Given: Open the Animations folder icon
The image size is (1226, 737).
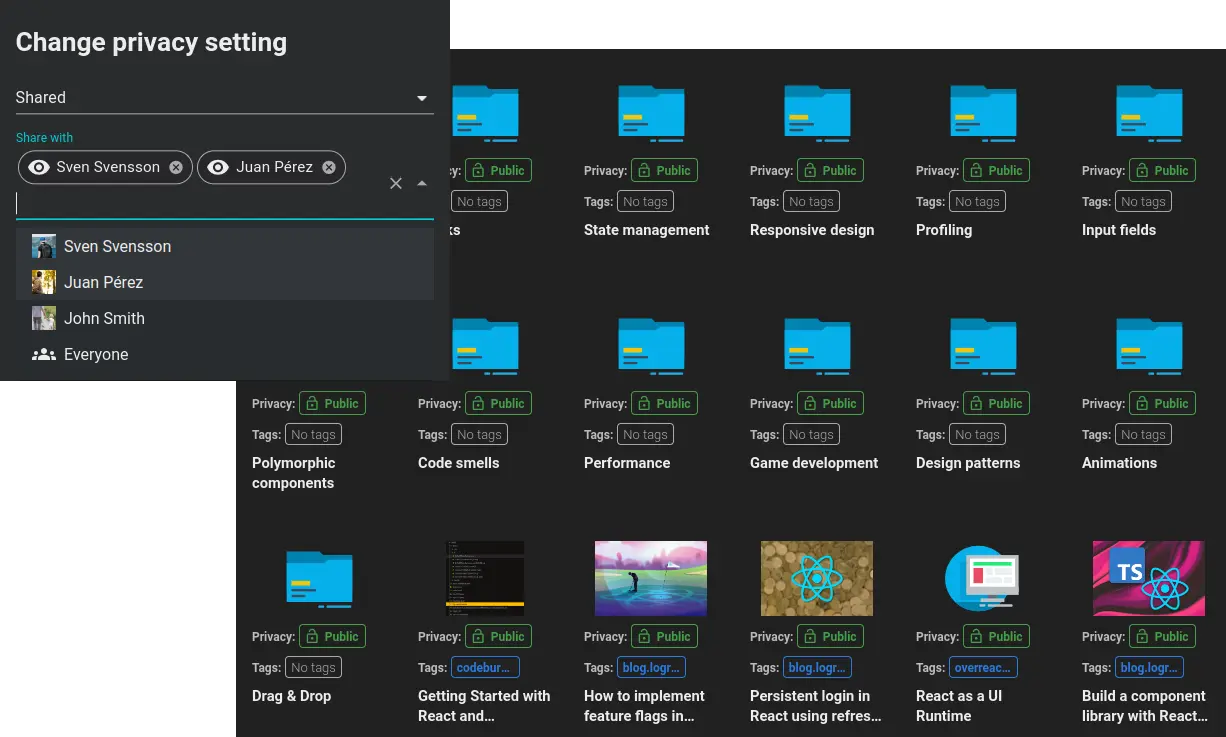Looking at the screenshot, I should (x=1149, y=345).
